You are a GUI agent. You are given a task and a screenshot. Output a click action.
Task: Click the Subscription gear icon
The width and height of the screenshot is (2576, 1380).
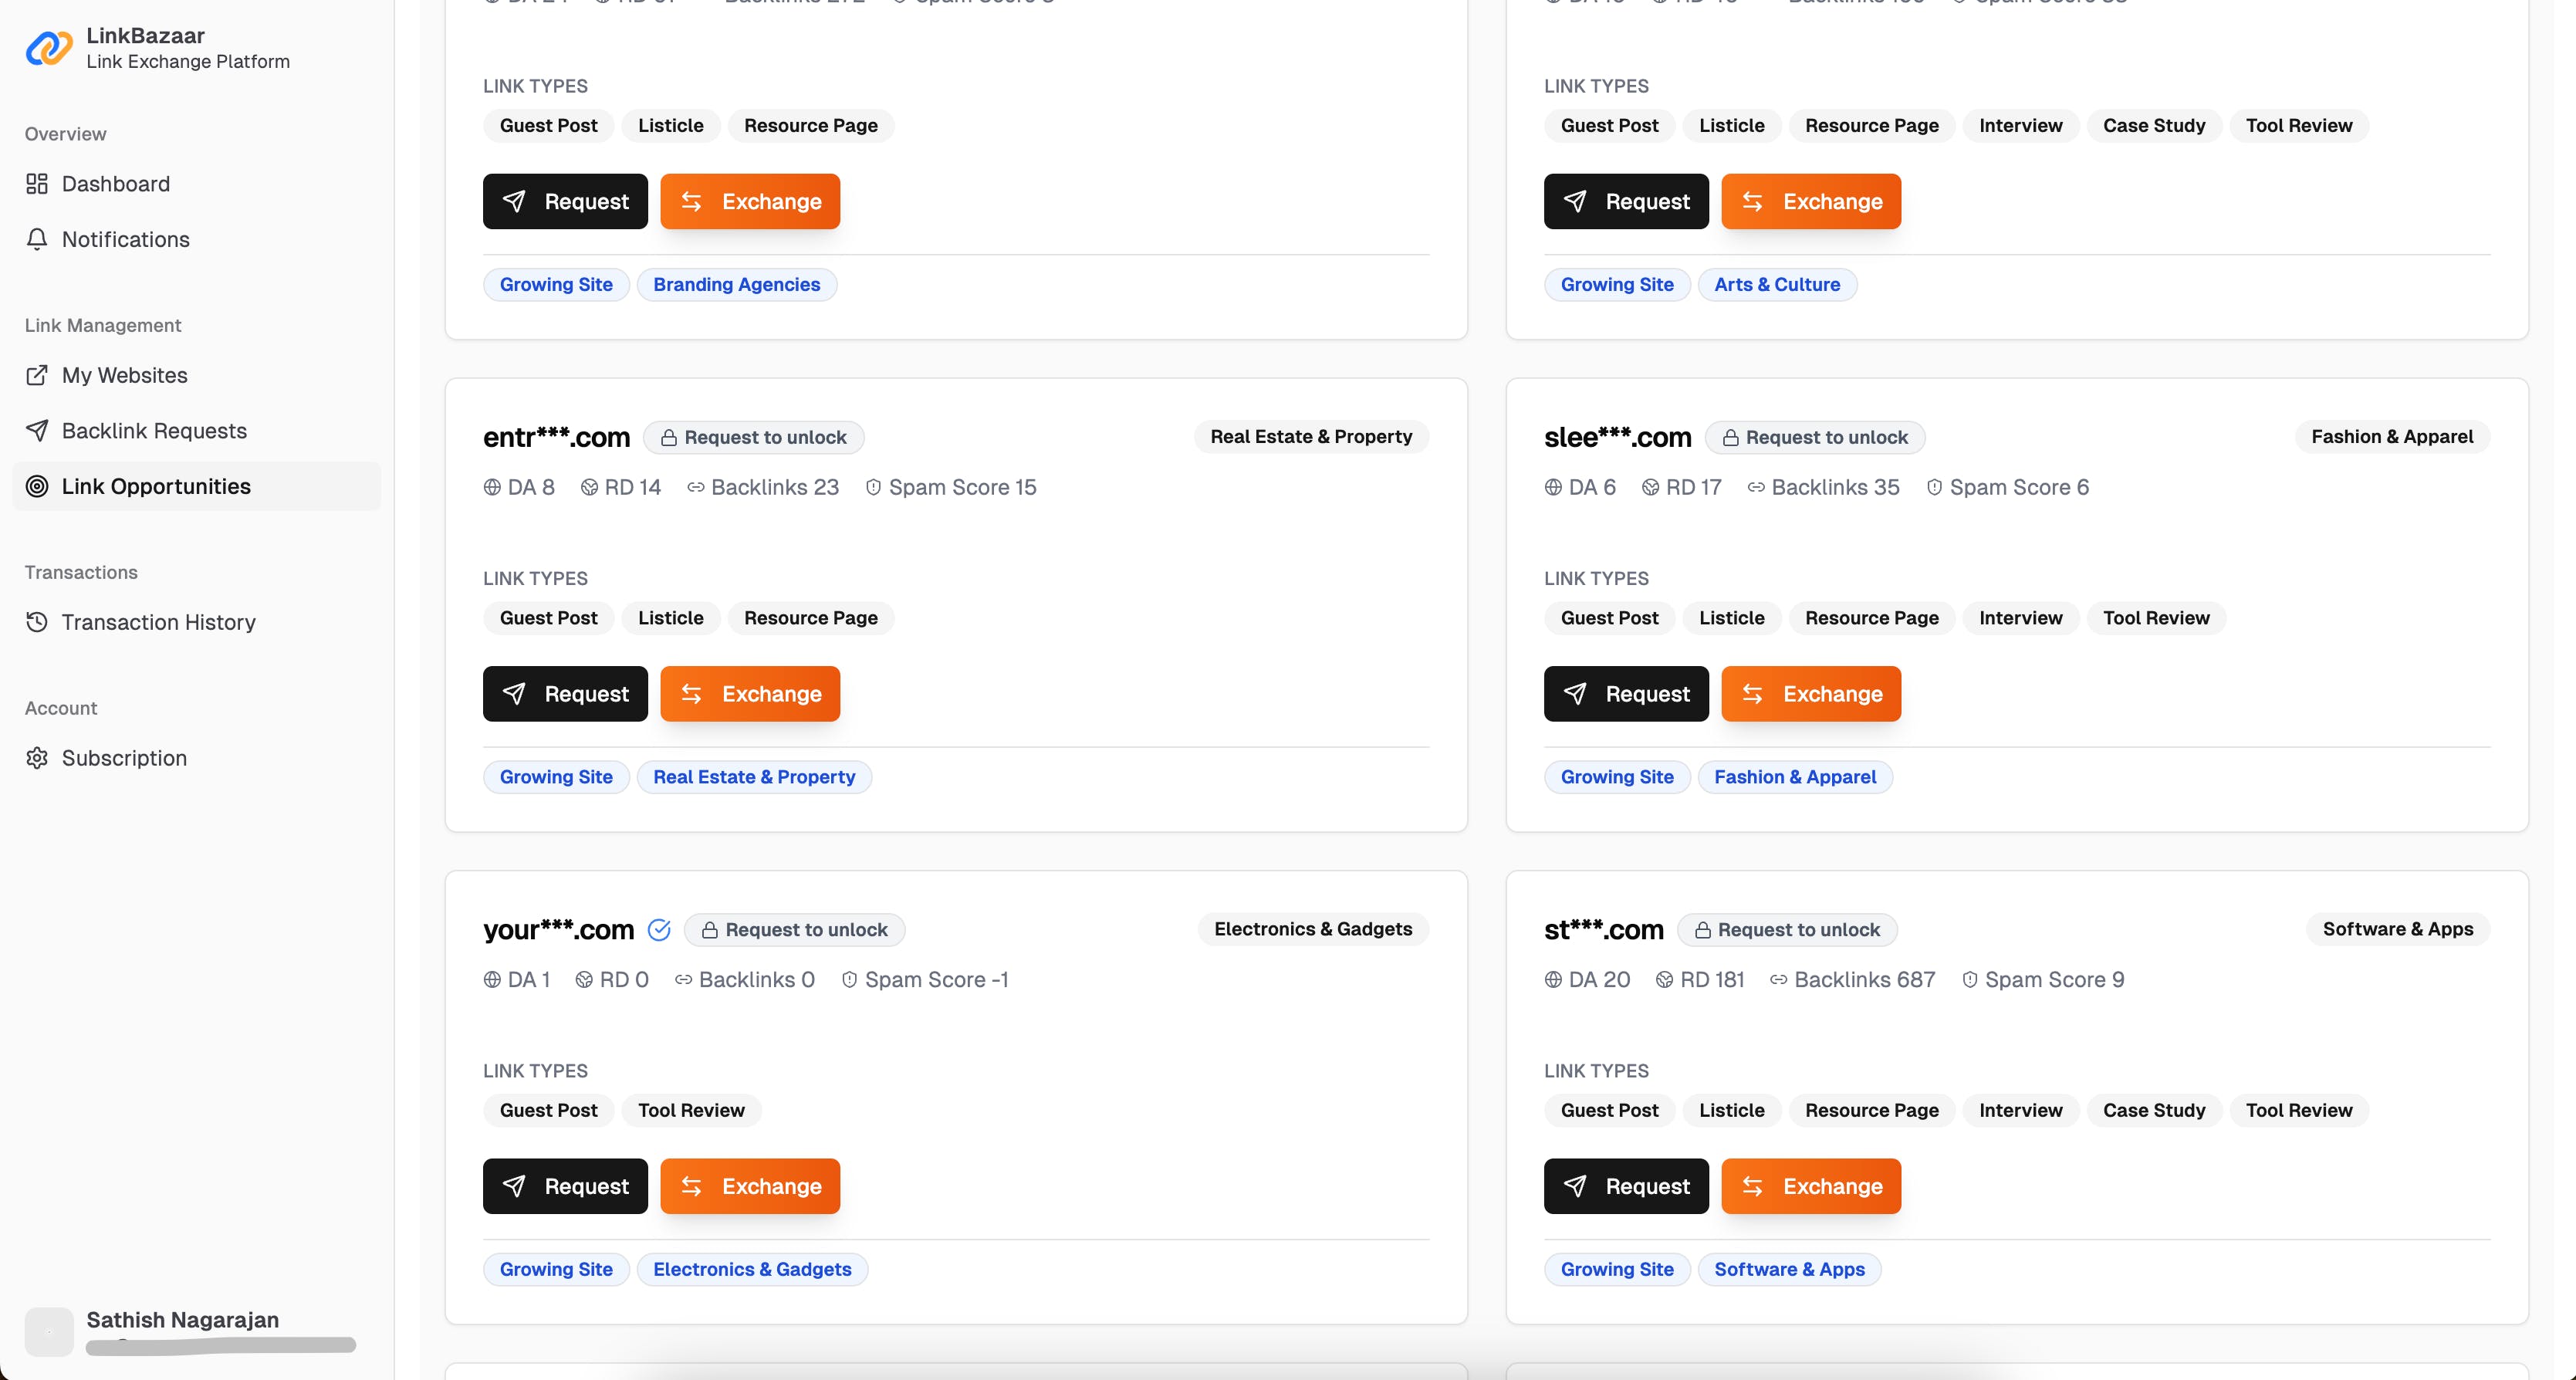(x=37, y=758)
